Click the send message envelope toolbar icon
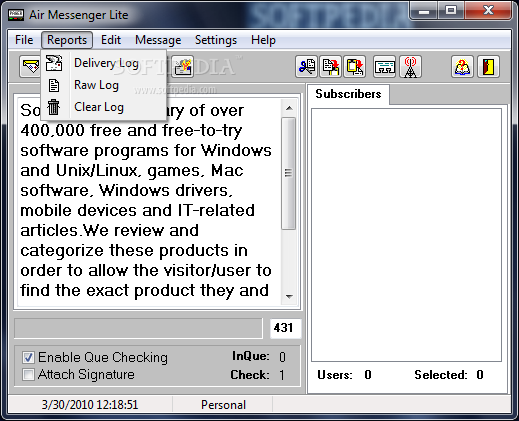Viewport: 519px width, 421px height. (30, 67)
